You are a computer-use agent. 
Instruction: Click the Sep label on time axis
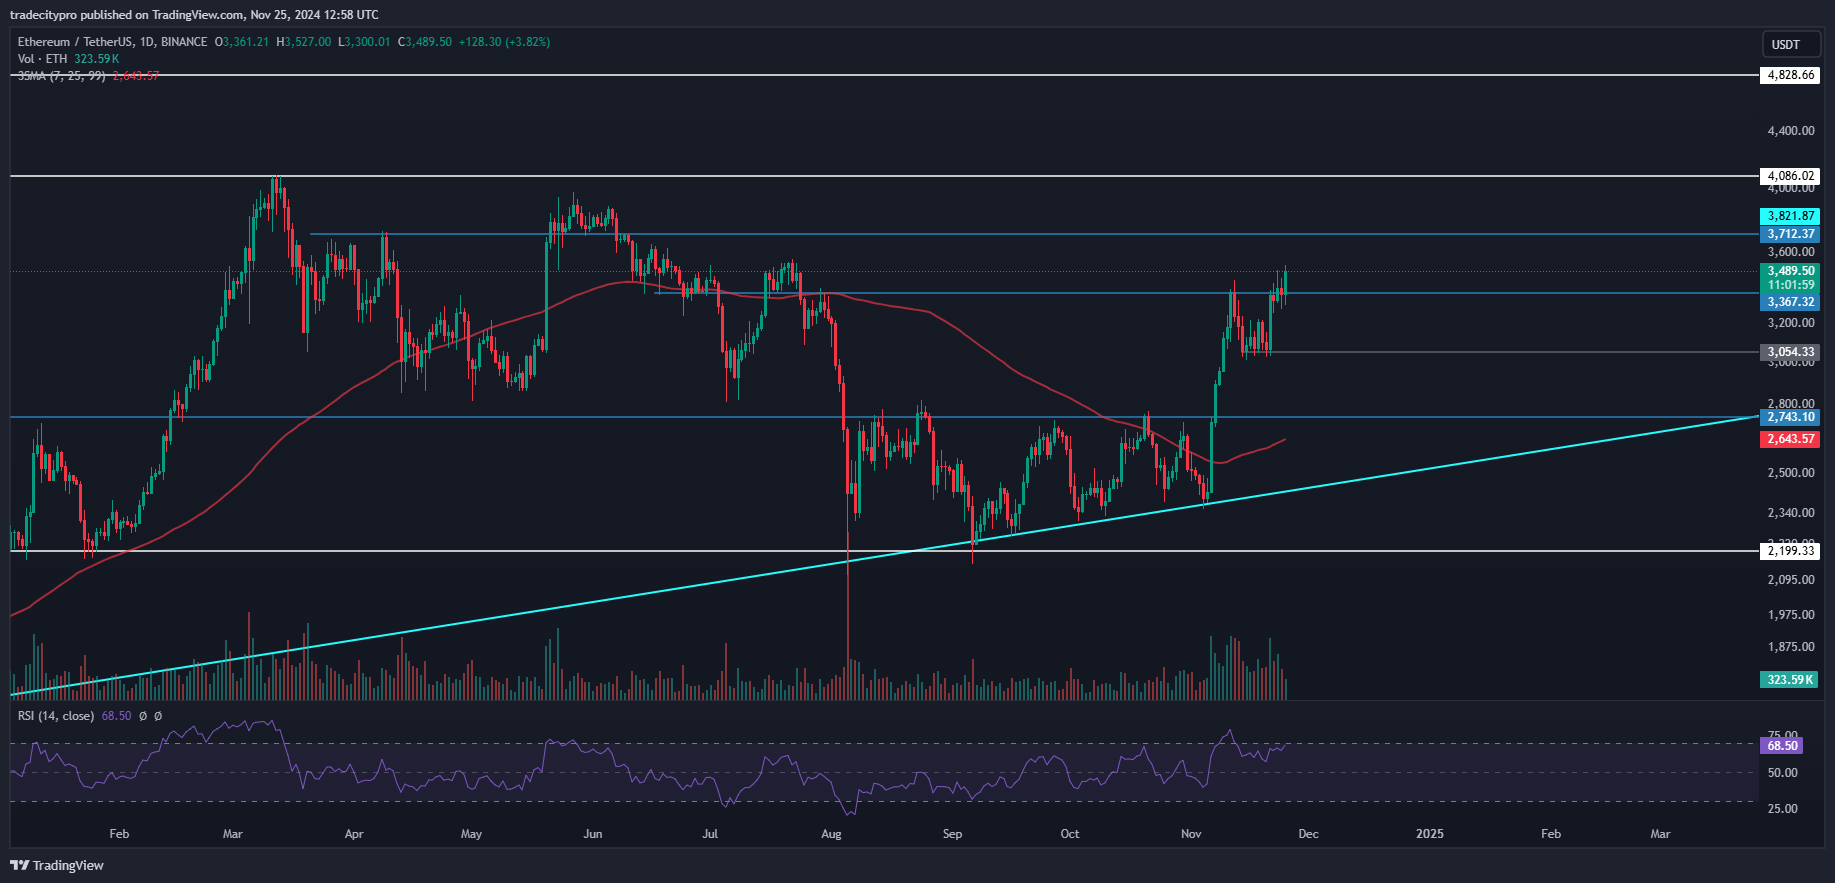click(x=953, y=834)
